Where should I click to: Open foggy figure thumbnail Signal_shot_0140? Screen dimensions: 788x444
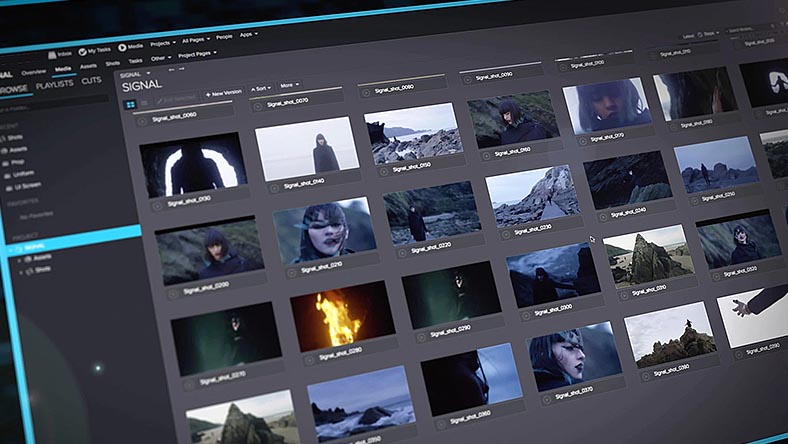pos(307,148)
